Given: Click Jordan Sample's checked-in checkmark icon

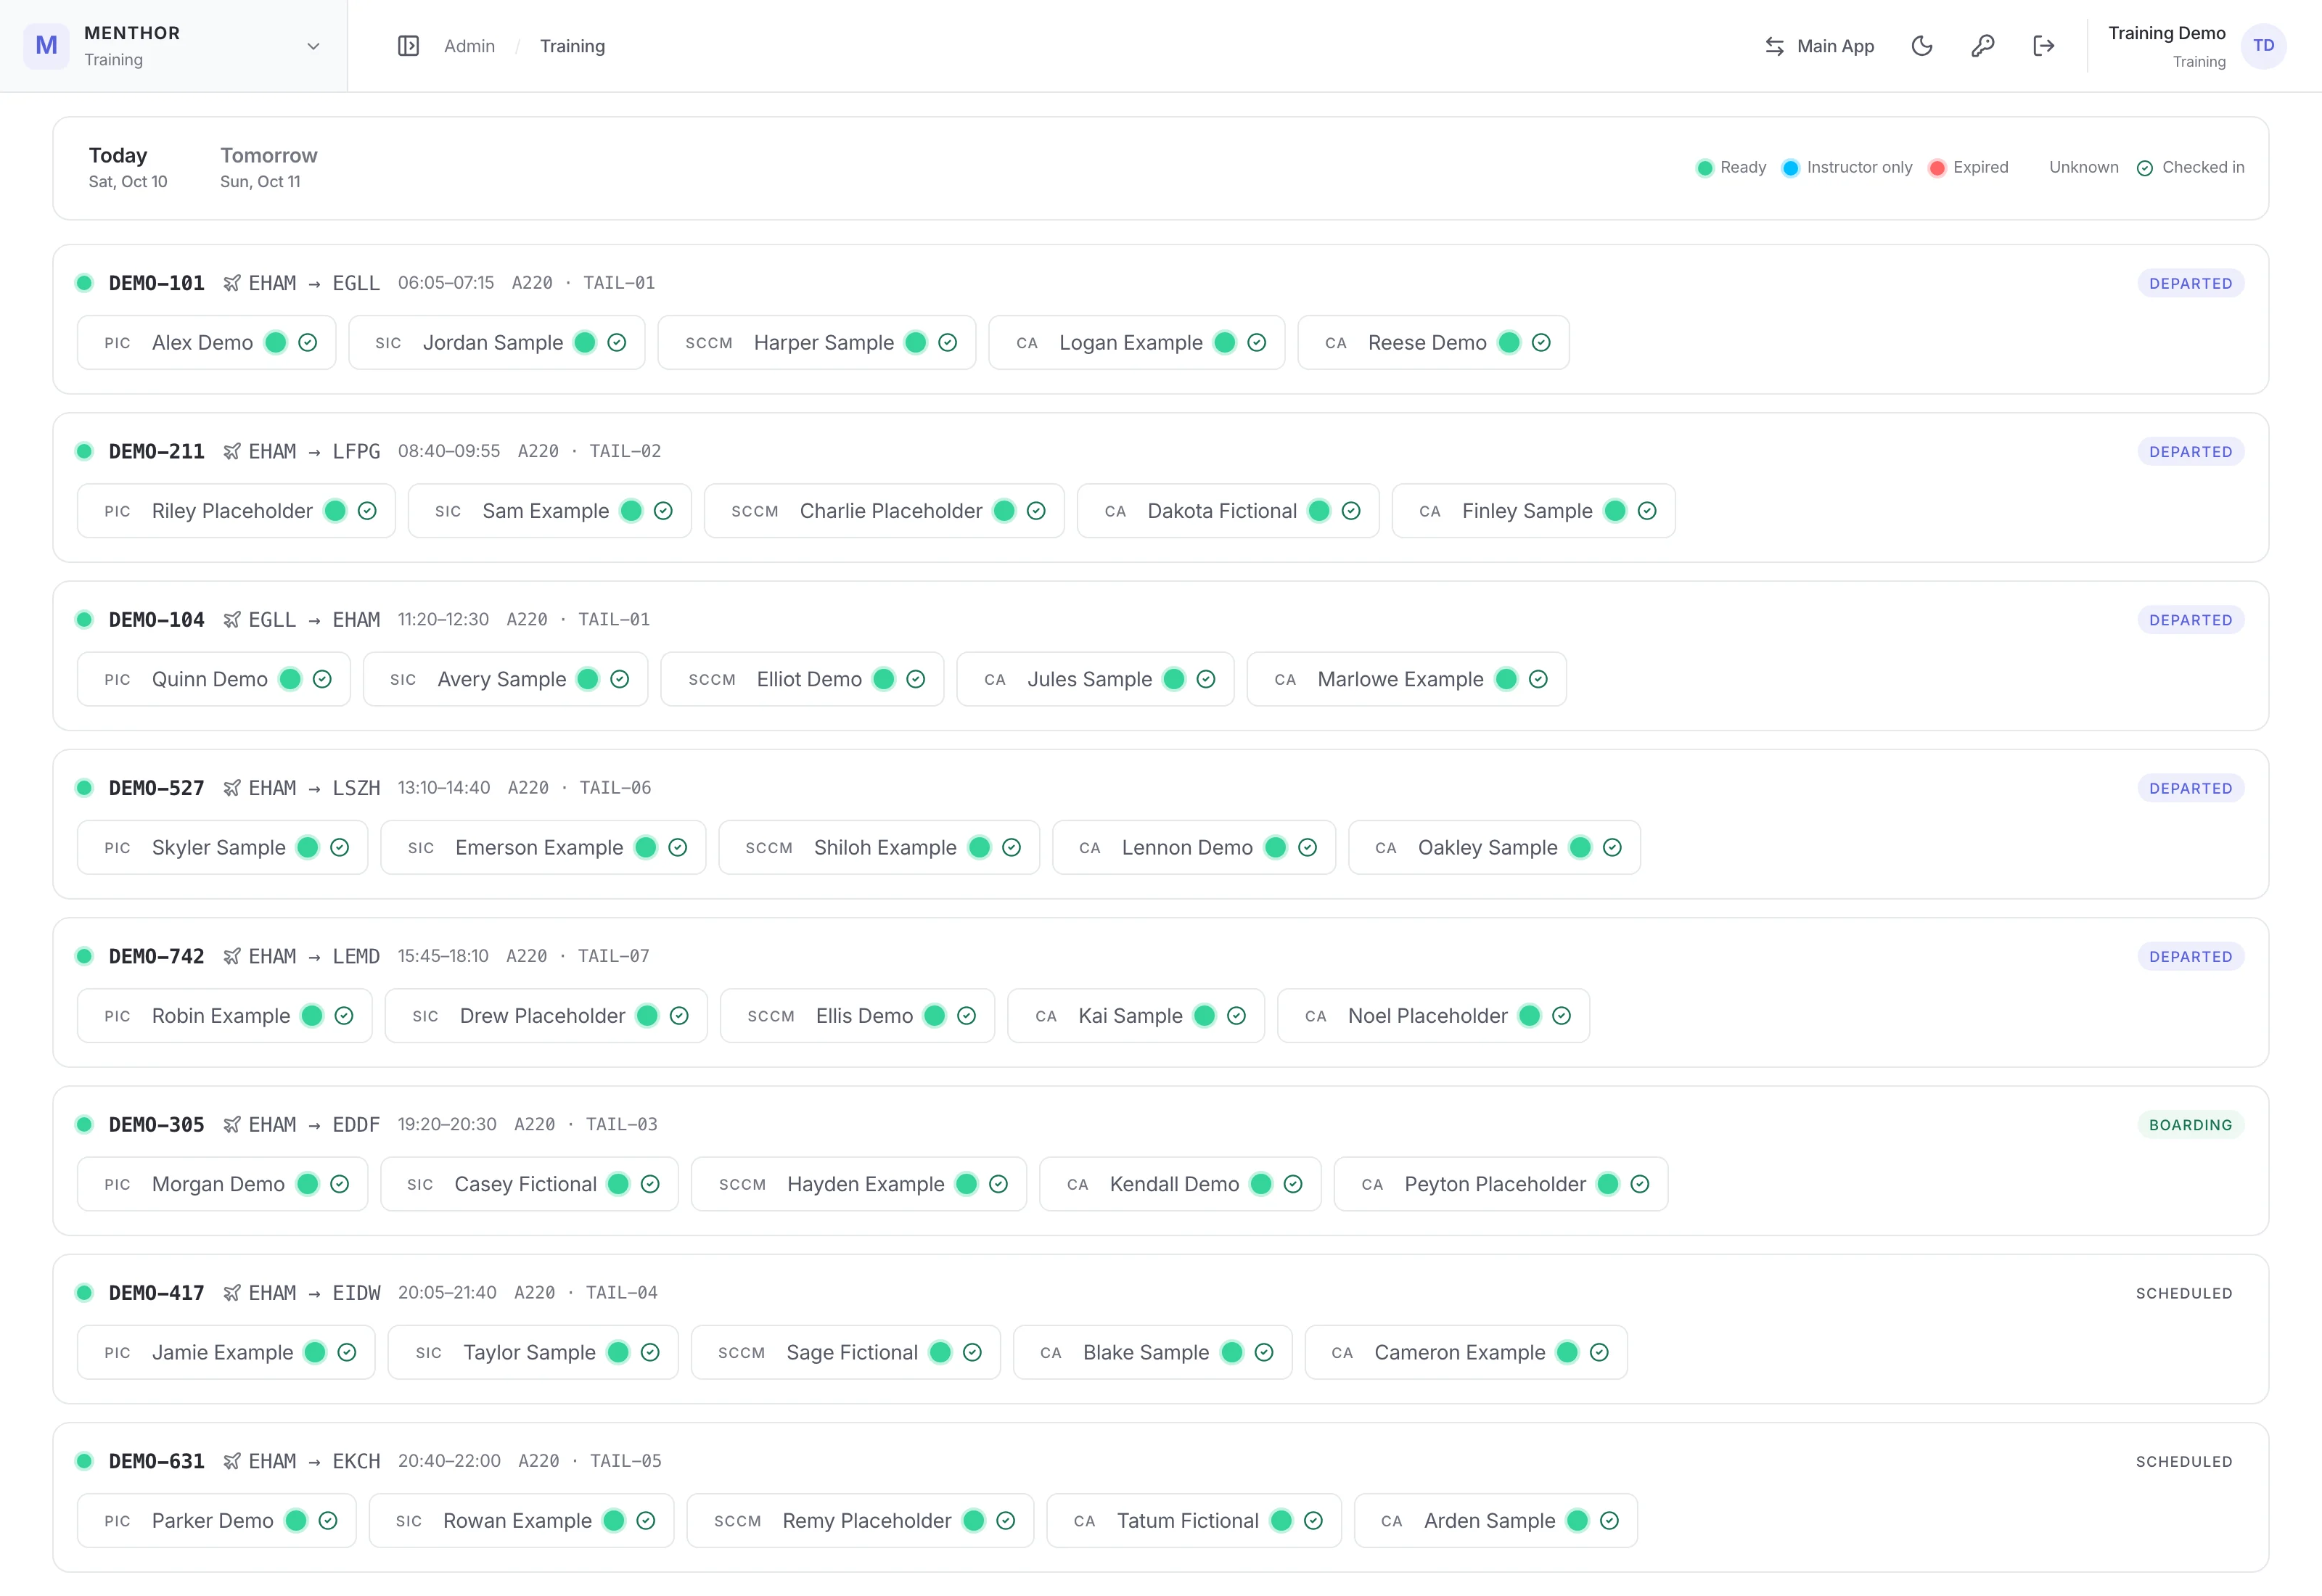Looking at the screenshot, I should [617, 343].
